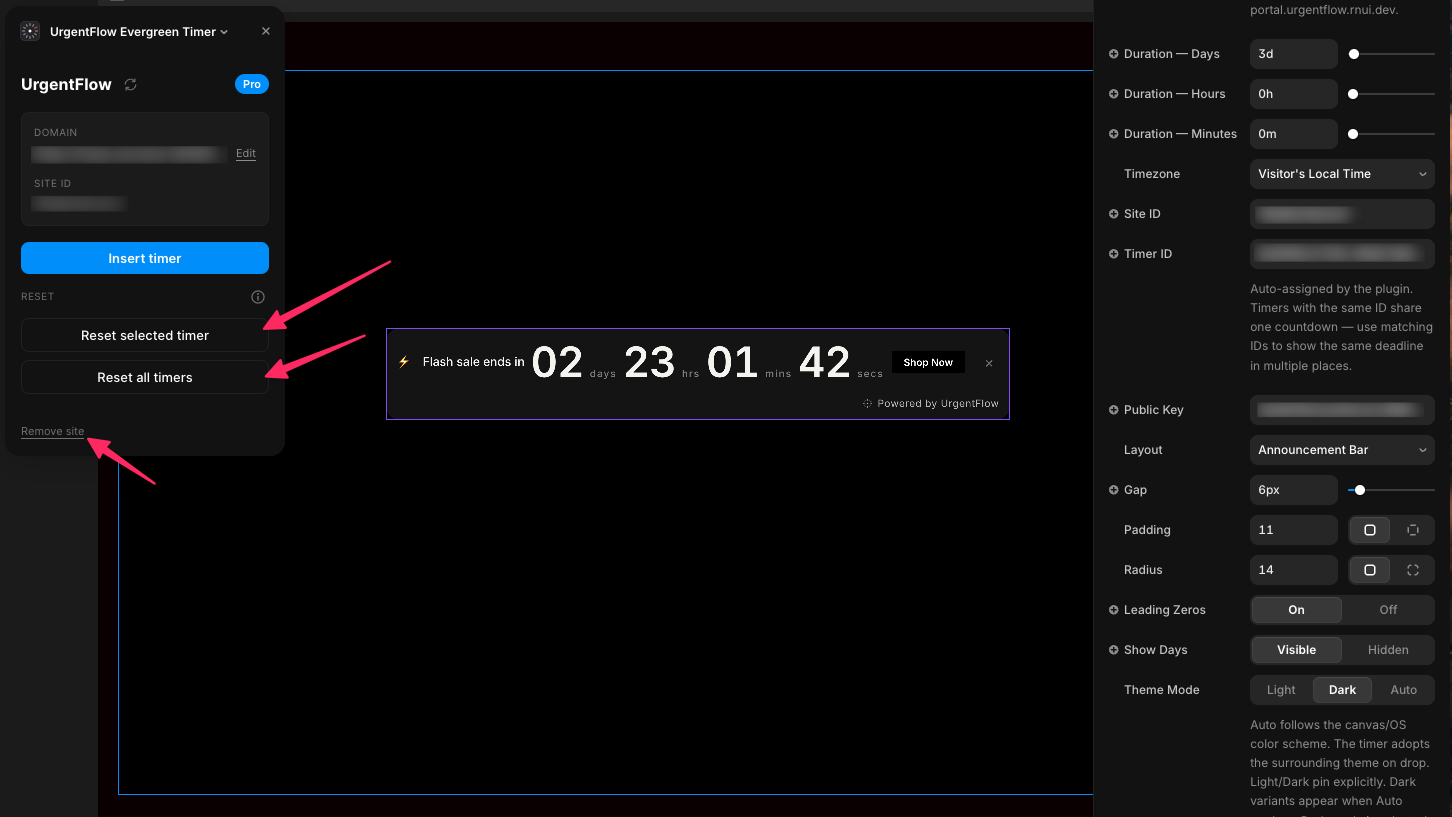Click the seconds countdown number 42
This screenshot has width=1452, height=817.
pyautogui.click(x=825, y=362)
